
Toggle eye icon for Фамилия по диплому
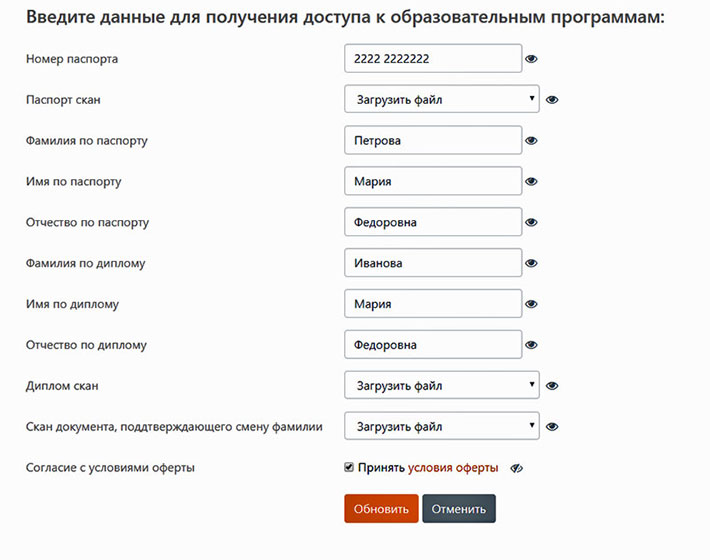pos(531,263)
